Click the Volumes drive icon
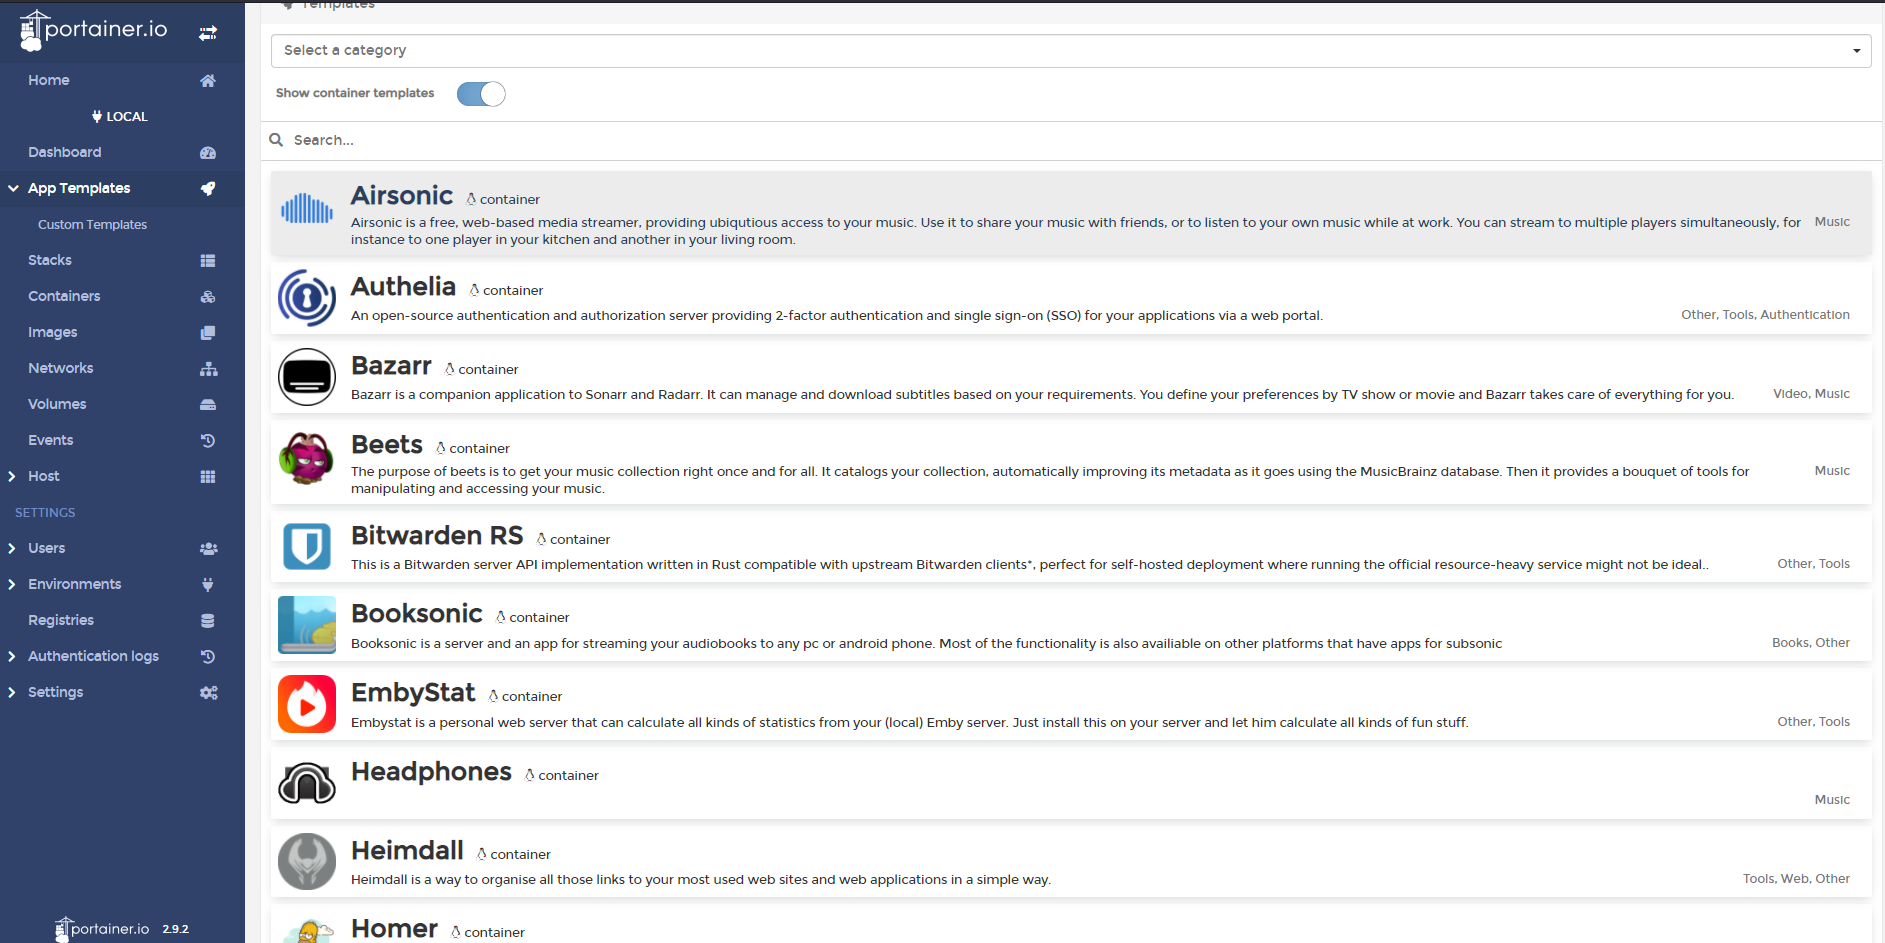The height and width of the screenshot is (943, 1885). pos(208,405)
